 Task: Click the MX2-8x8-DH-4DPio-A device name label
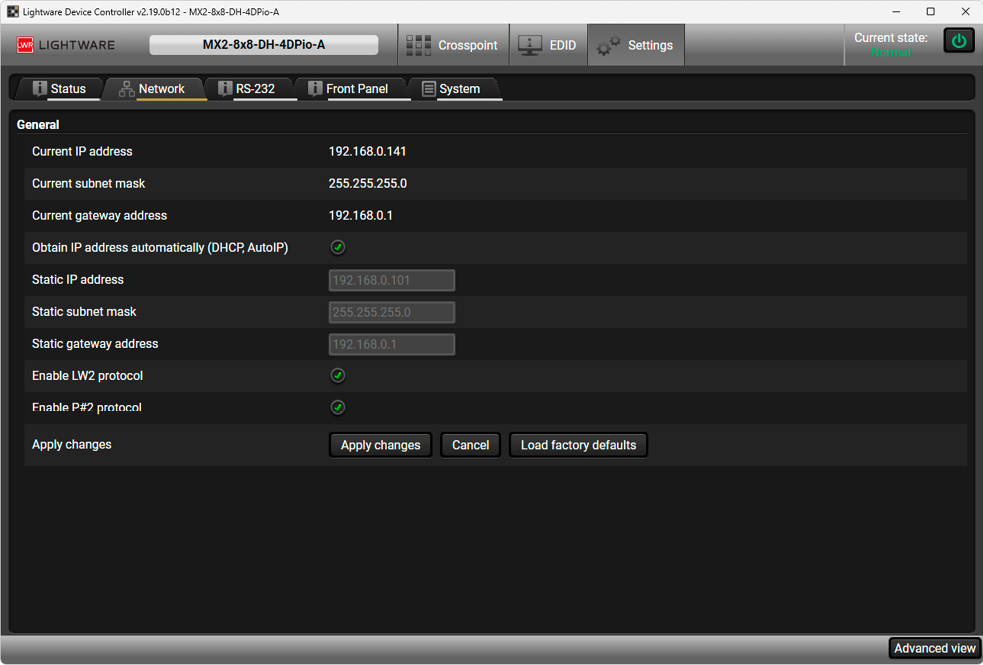(x=264, y=45)
